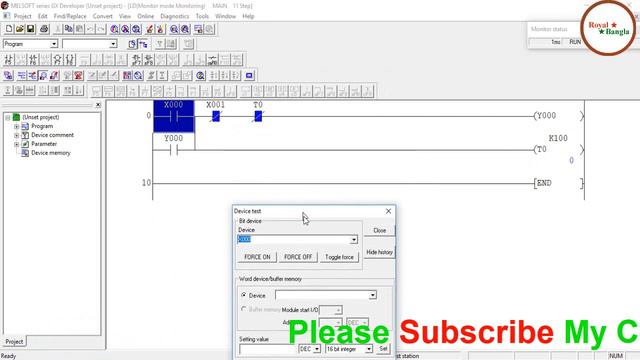Expand the Program tree node

coord(16,126)
